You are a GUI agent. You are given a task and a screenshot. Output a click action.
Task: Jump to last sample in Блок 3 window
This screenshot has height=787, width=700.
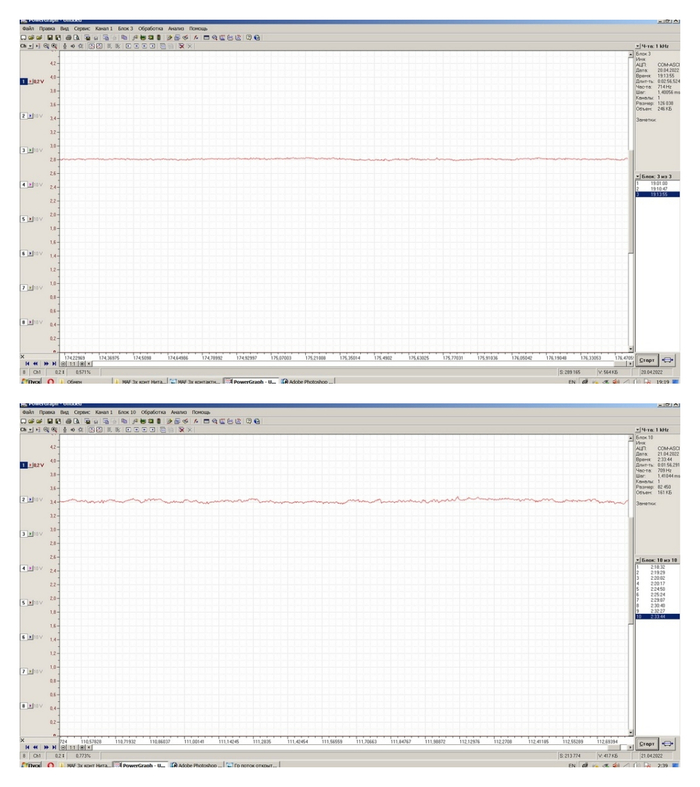(x=54, y=364)
